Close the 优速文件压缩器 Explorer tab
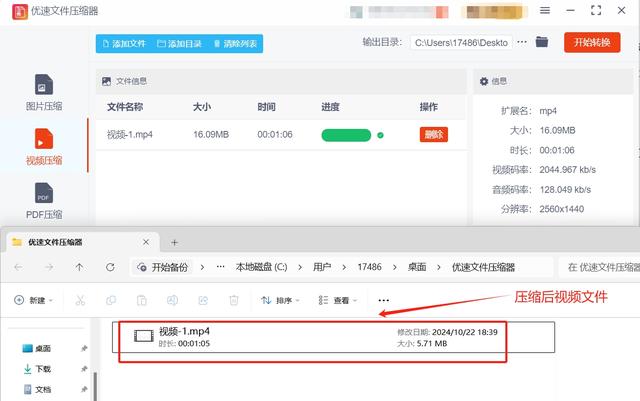 pos(146,242)
